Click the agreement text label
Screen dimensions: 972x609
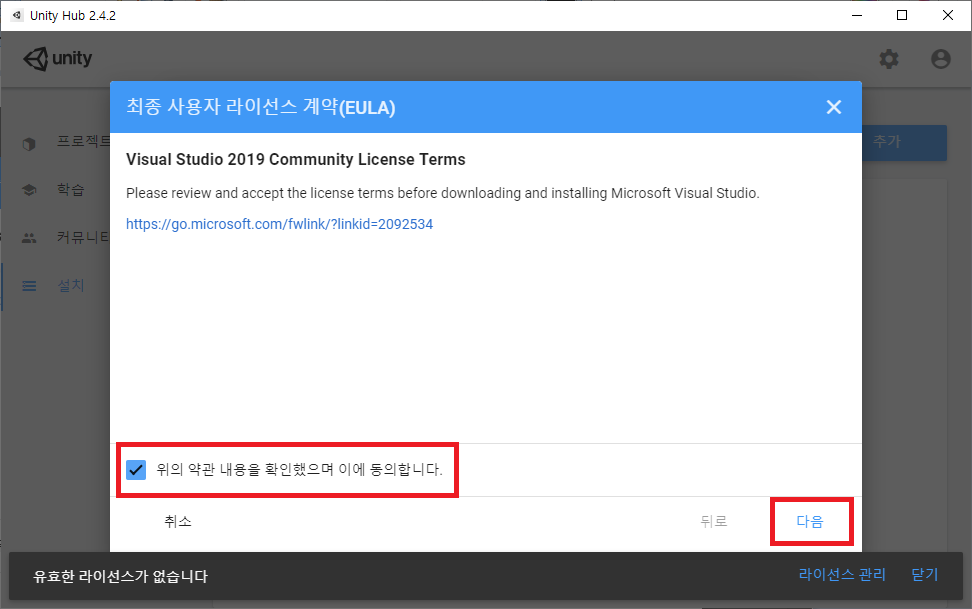tap(299, 469)
